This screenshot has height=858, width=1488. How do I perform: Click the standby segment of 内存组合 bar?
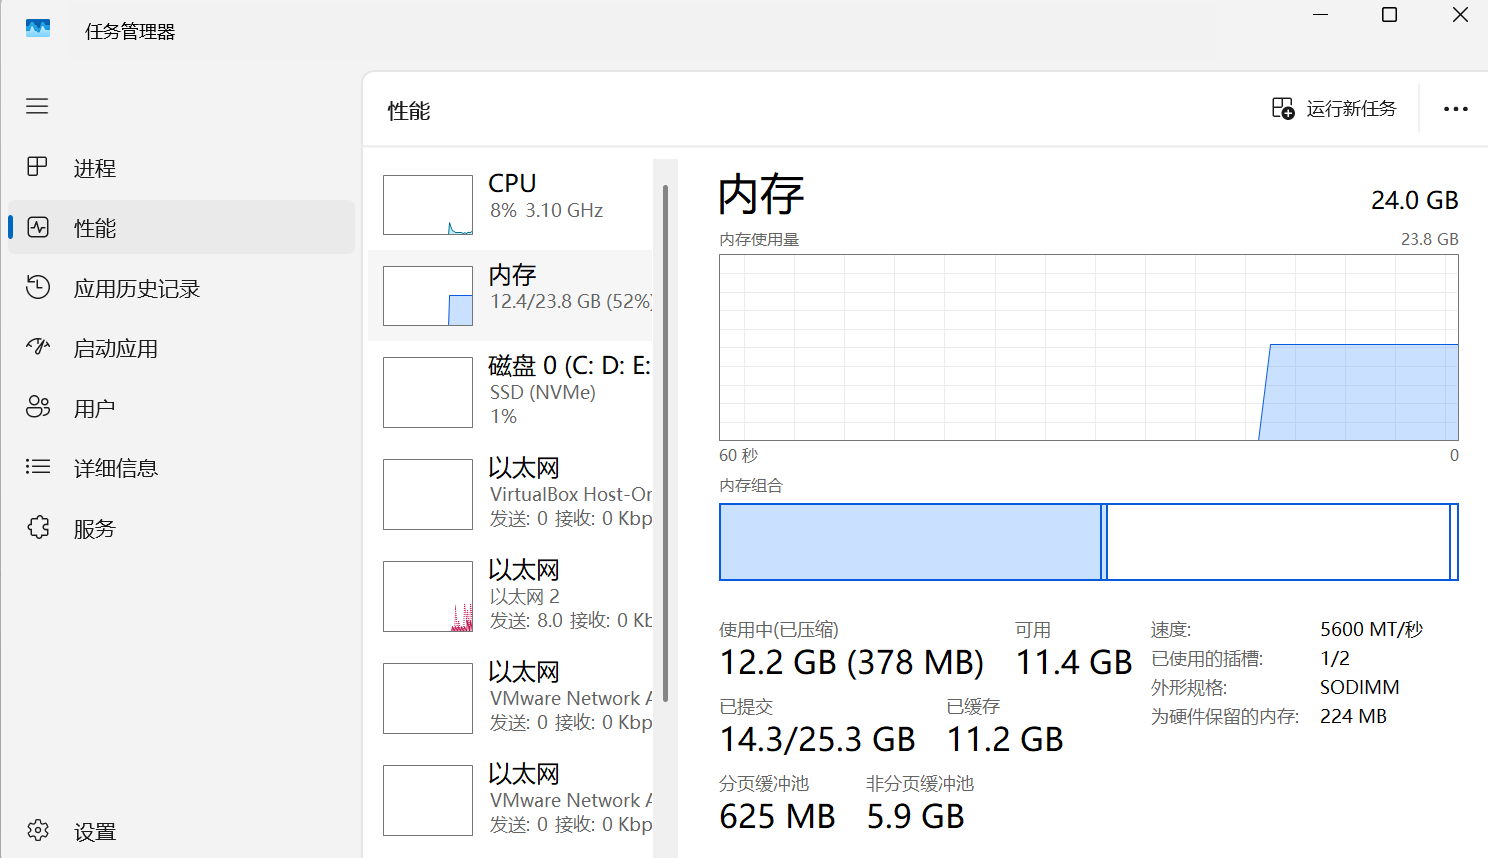(1278, 542)
